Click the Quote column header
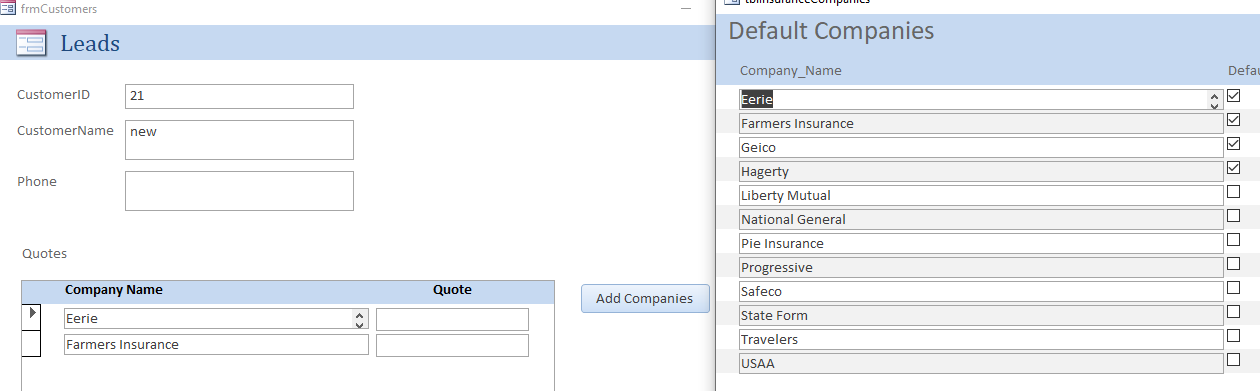Viewport: 1260px width, 391px height. pyautogui.click(x=452, y=290)
